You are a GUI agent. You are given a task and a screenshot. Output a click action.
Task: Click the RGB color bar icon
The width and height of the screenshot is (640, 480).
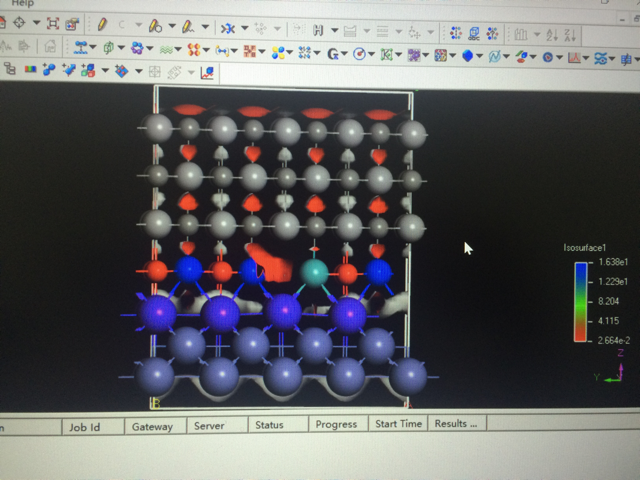[30, 69]
